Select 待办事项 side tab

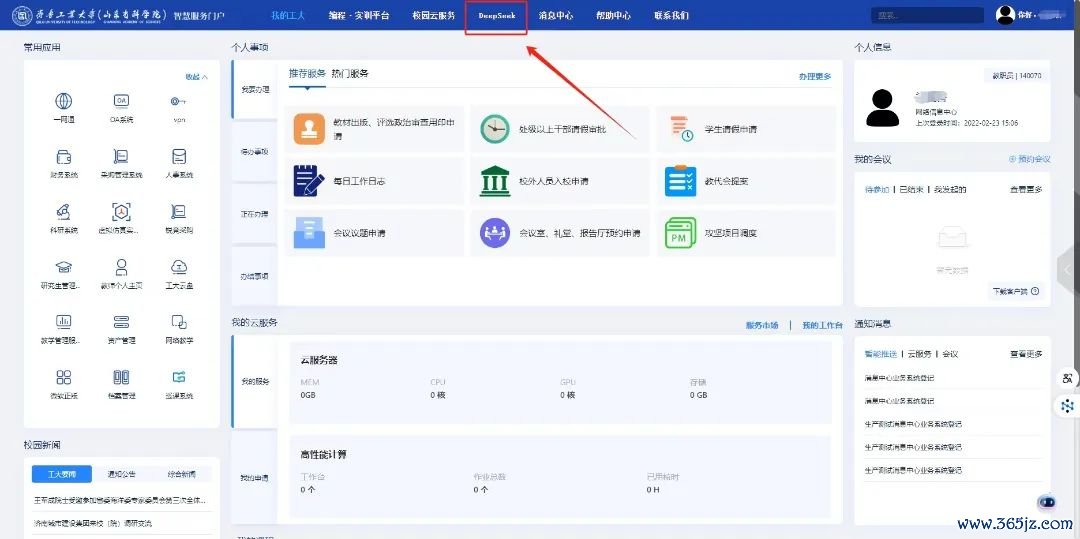click(x=255, y=151)
